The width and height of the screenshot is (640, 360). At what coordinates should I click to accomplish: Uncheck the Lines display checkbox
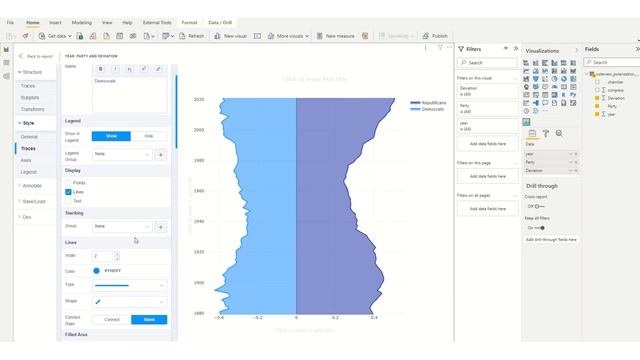tap(68, 192)
